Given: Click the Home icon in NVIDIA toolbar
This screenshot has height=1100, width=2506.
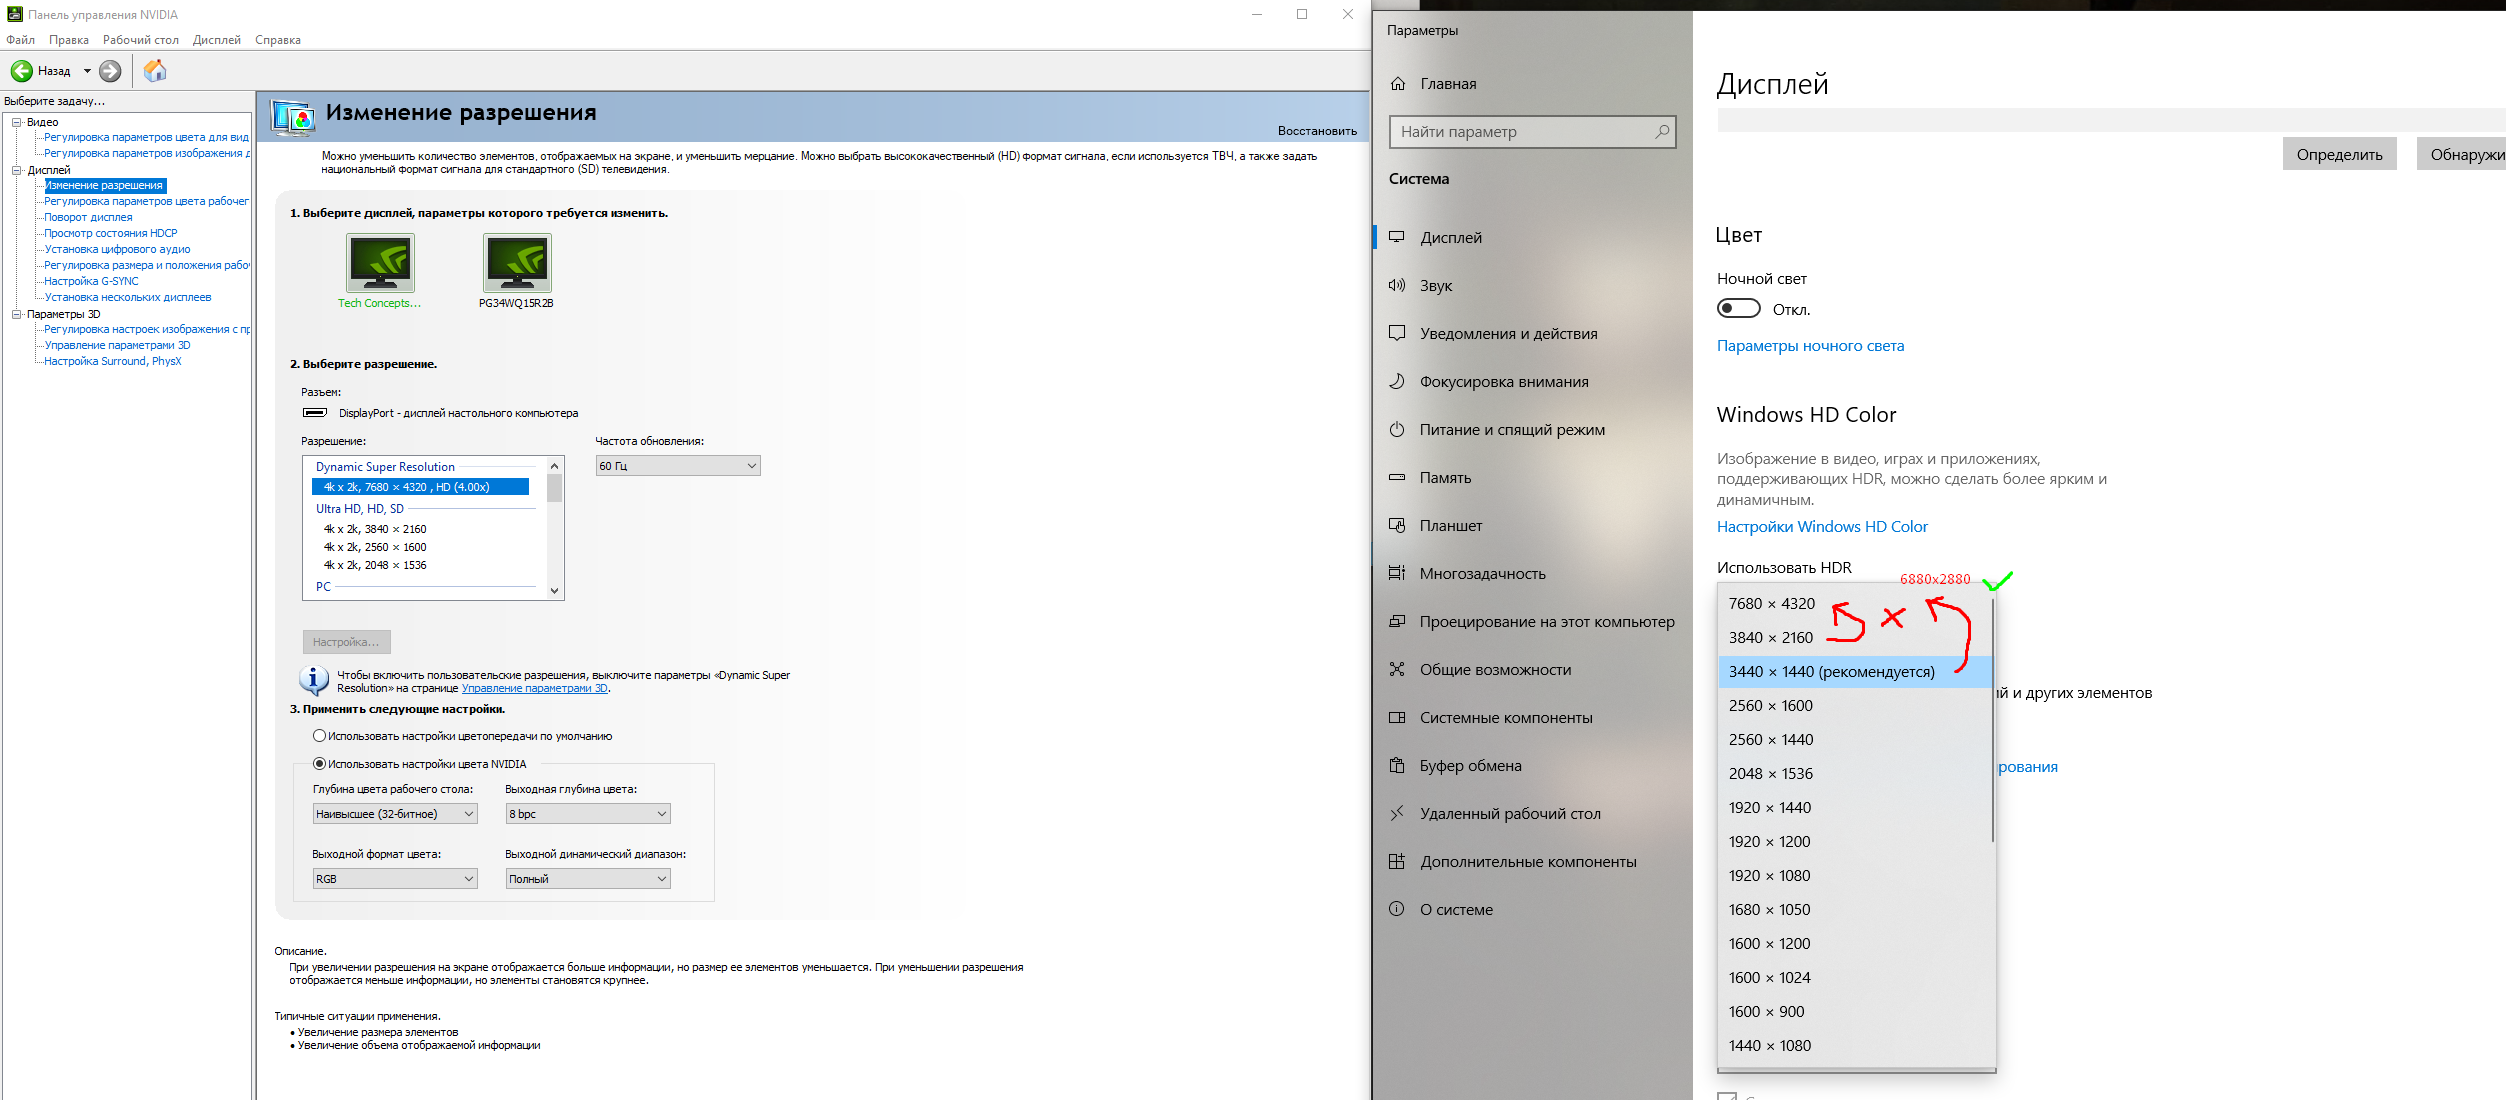Looking at the screenshot, I should [x=155, y=71].
